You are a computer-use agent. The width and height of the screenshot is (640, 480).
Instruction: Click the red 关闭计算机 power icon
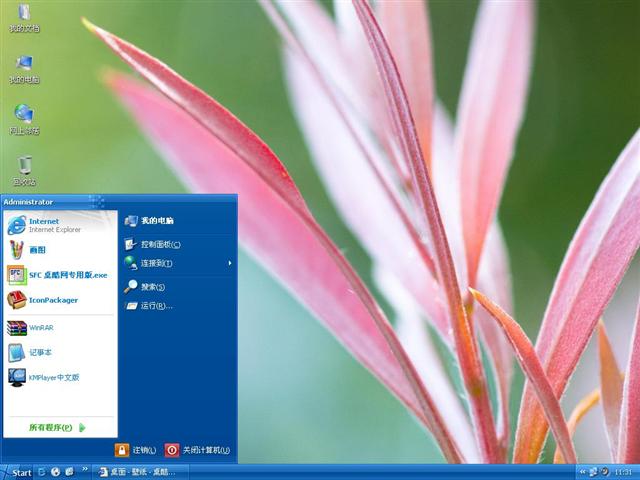(172, 450)
